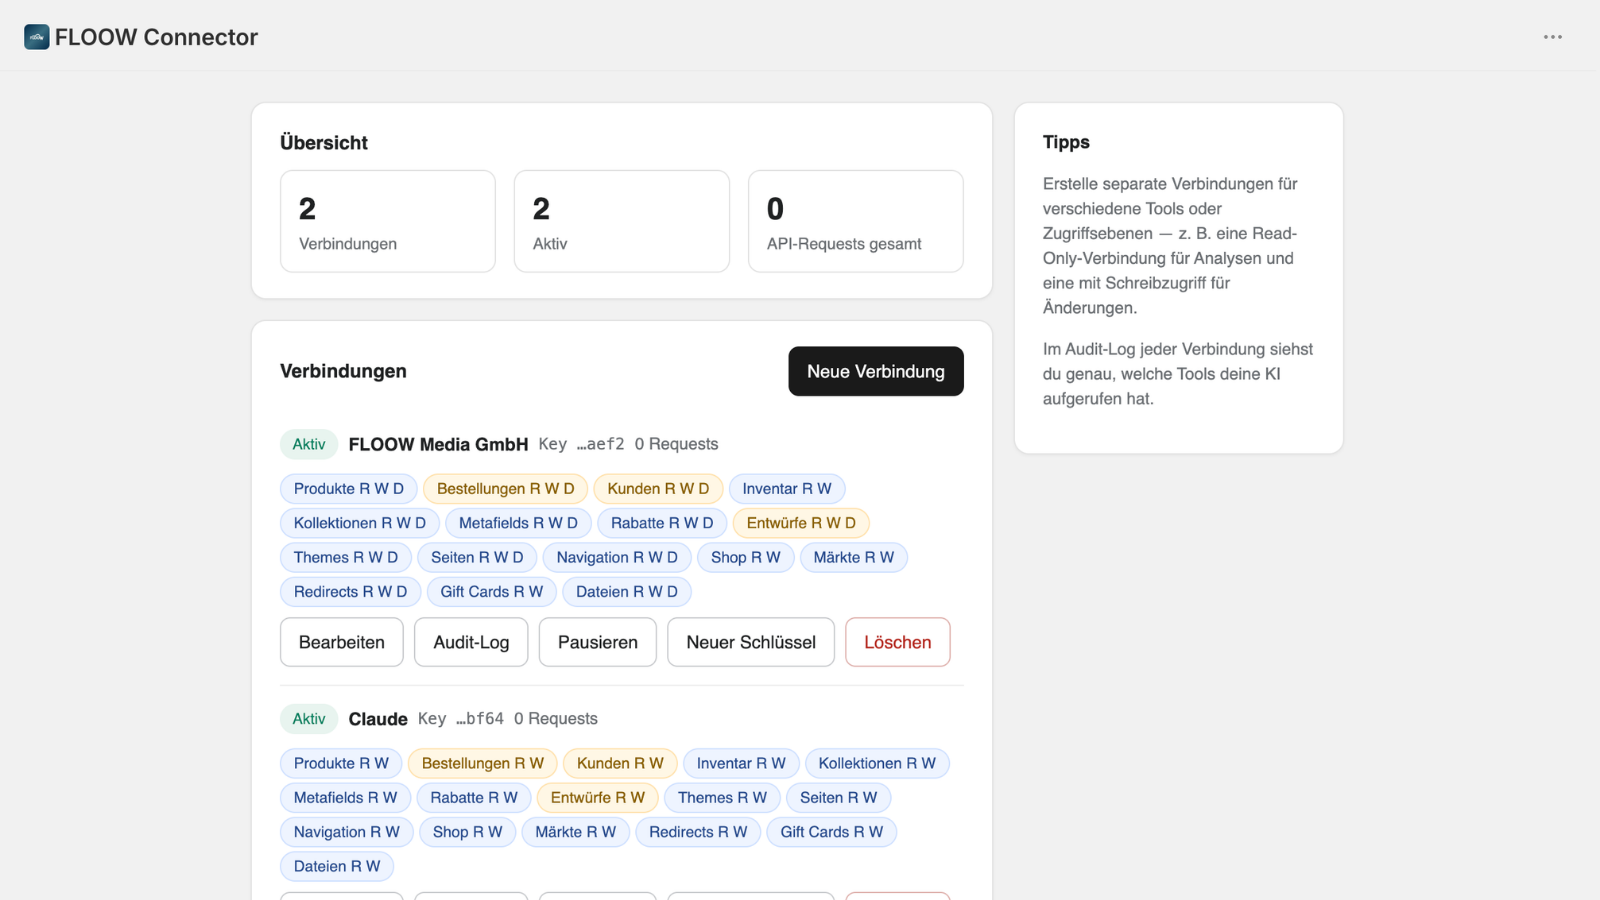Click the Themes R W tag of Claude
This screenshot has height=900, width=1600.
(722, 798)
